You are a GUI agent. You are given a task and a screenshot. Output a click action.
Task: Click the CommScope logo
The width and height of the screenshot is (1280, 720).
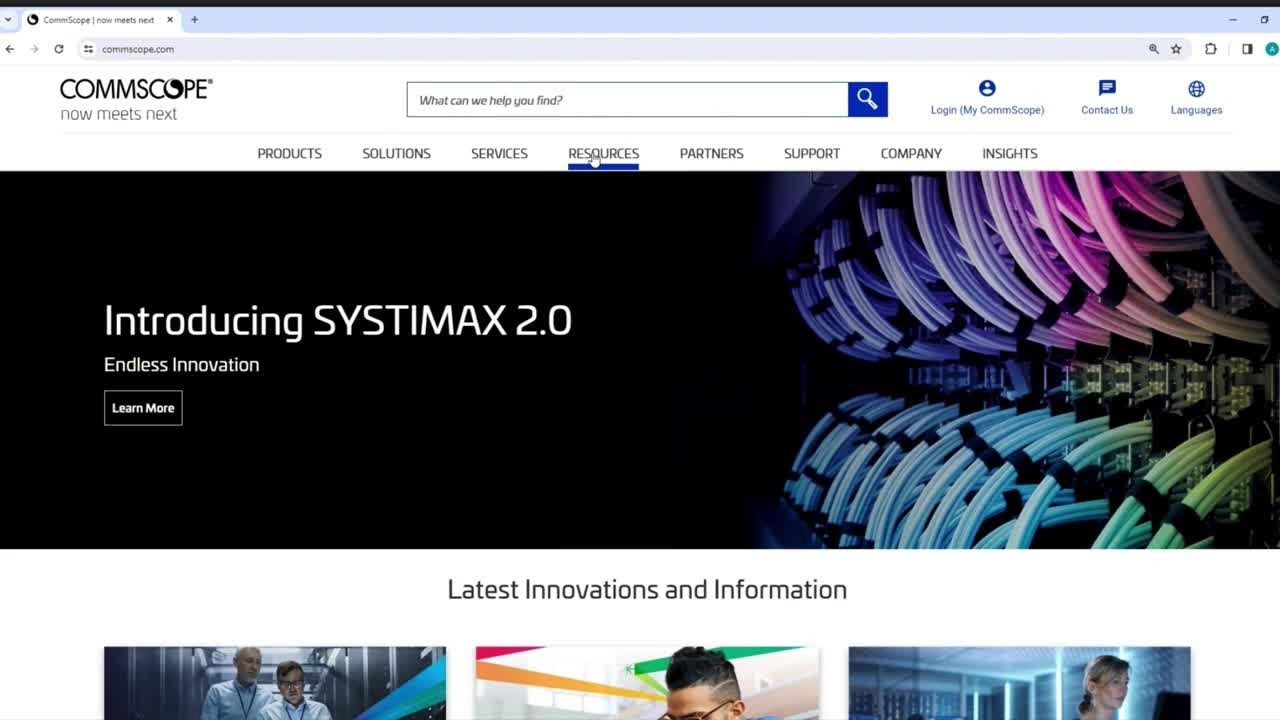point(136,100)
